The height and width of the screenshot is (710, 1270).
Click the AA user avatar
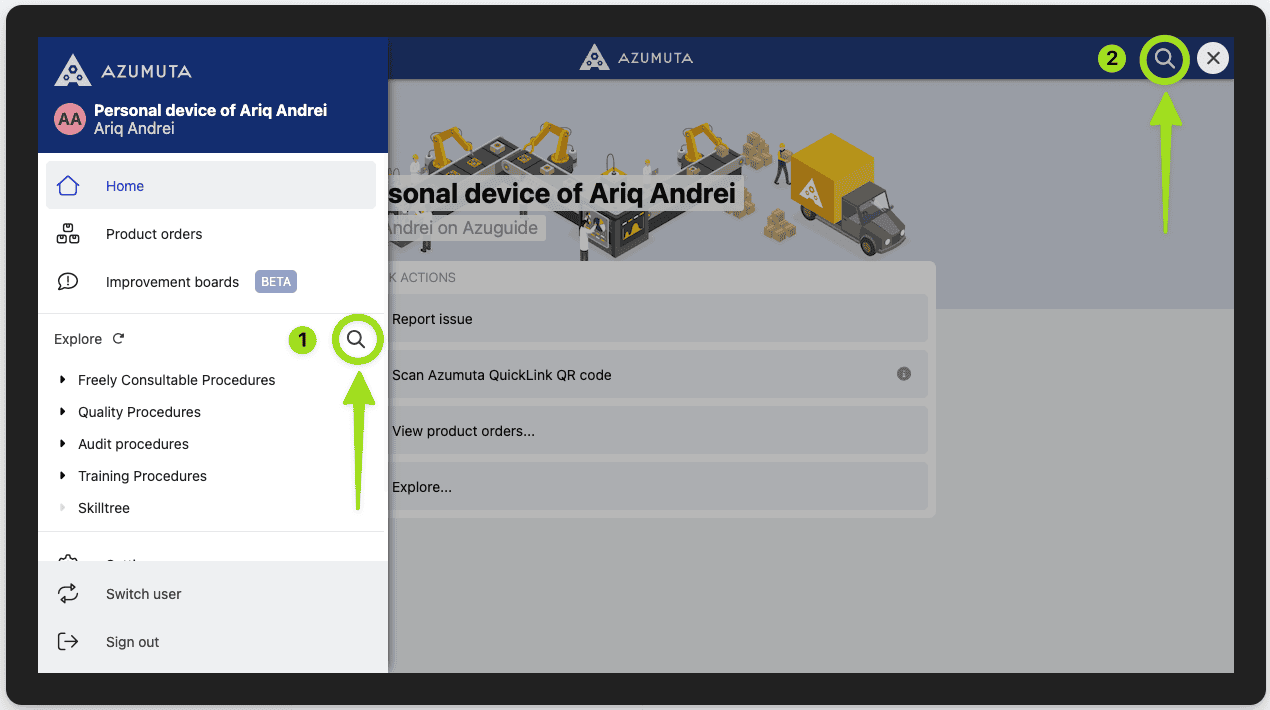[x=70, y=119]
